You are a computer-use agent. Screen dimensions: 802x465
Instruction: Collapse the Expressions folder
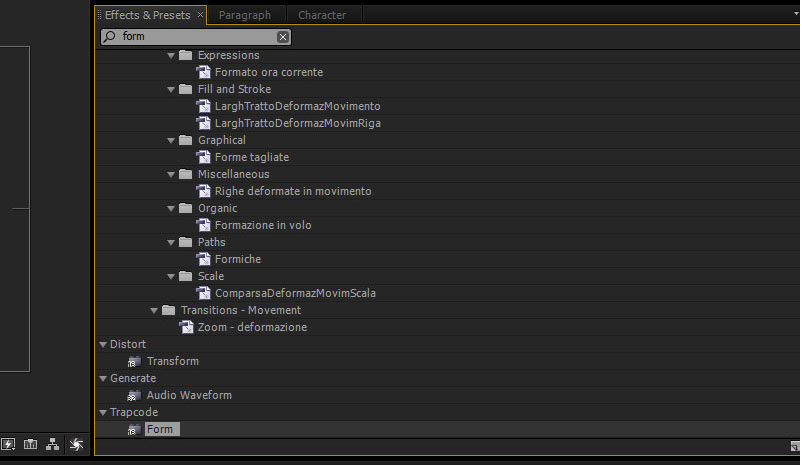[171, 55]
